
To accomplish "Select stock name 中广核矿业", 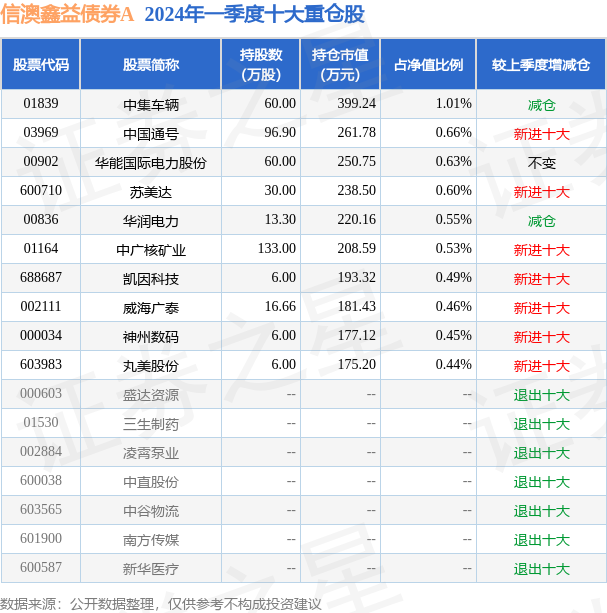I will 151,249.
